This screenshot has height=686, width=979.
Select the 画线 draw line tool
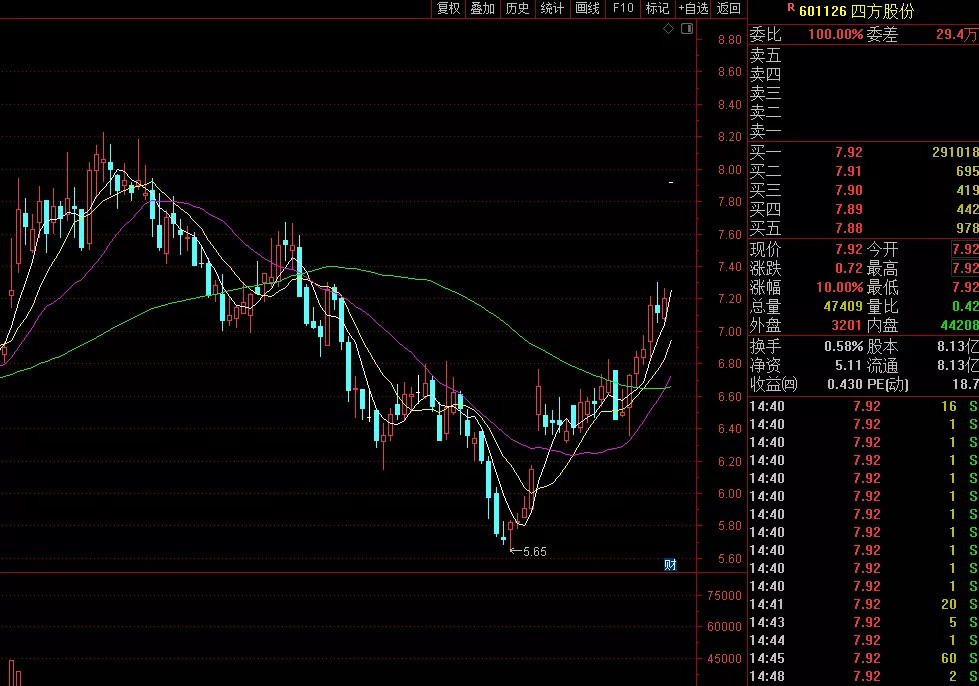pos(587,9)
